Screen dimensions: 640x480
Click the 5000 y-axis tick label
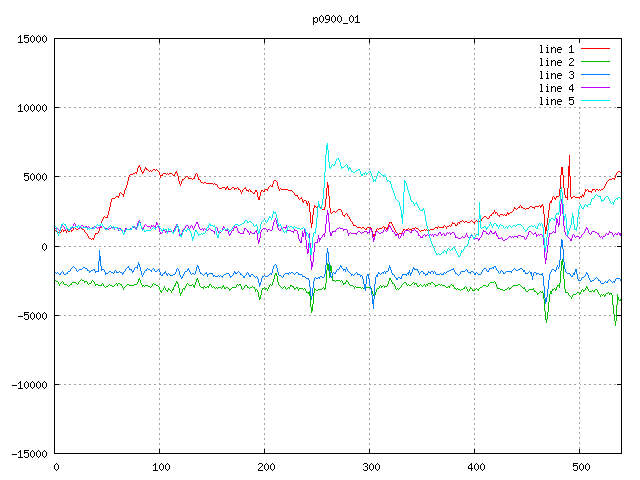click(35, 177)
